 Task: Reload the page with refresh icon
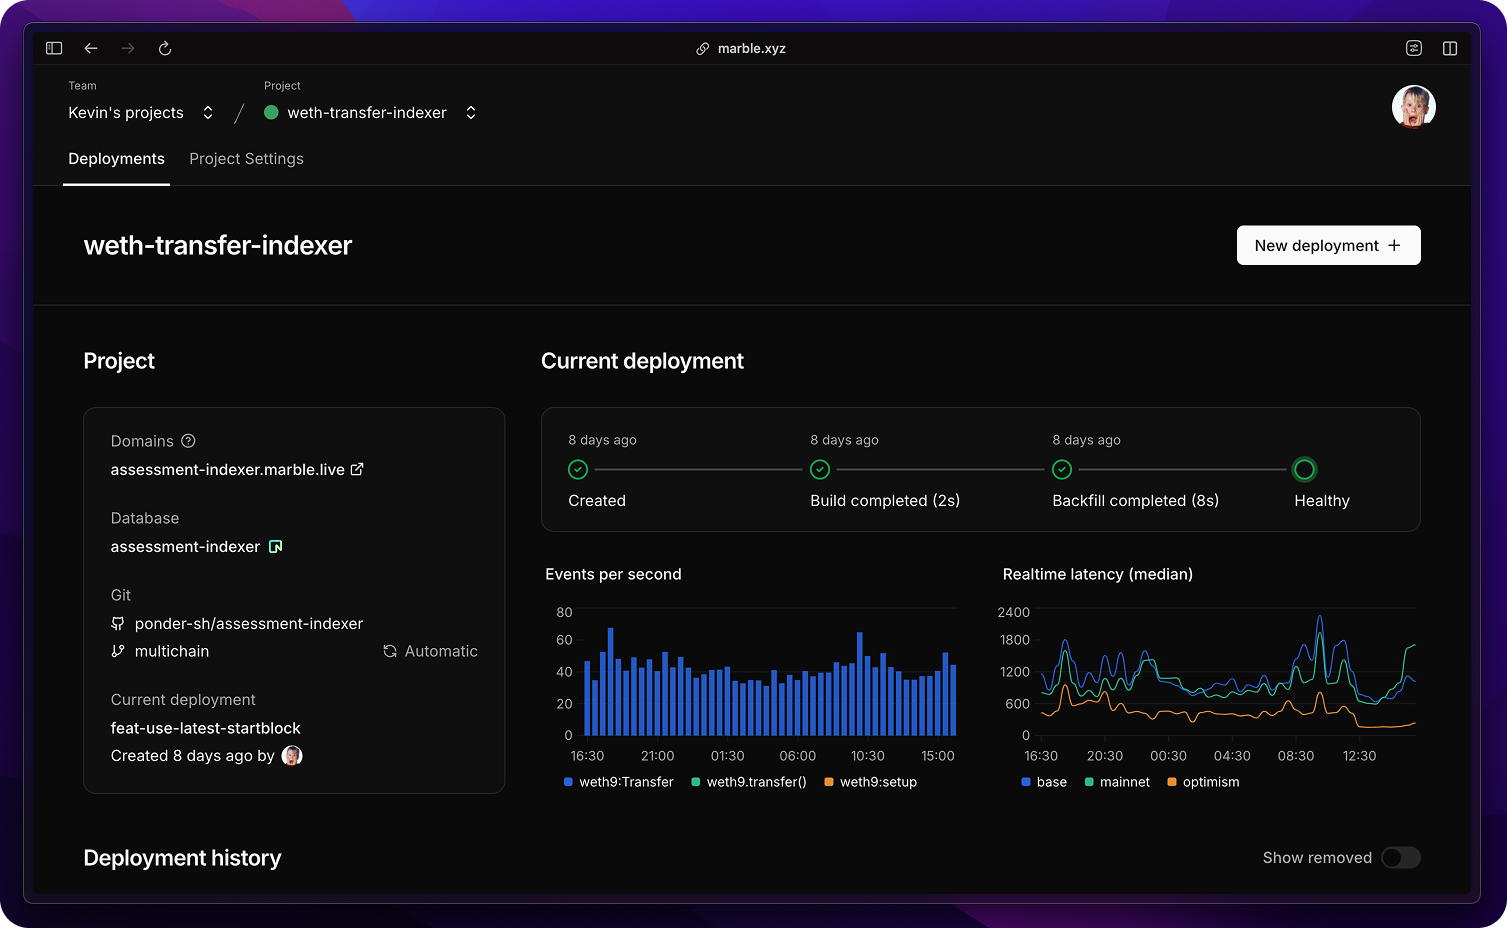coord(165,48)
